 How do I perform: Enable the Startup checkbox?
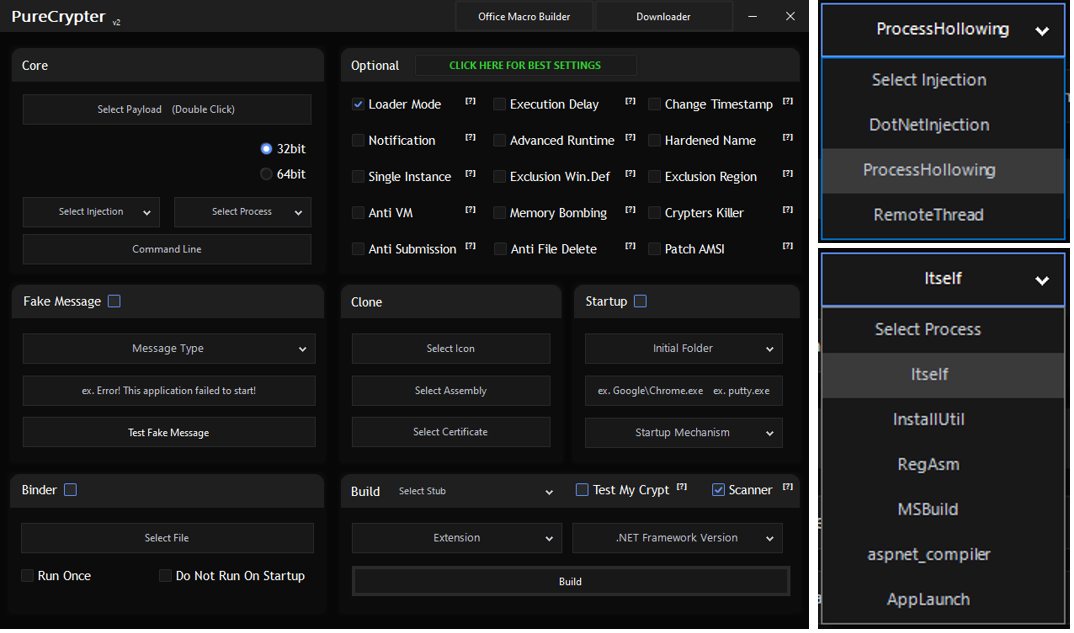pyautogui.click(x=640, y=301)
